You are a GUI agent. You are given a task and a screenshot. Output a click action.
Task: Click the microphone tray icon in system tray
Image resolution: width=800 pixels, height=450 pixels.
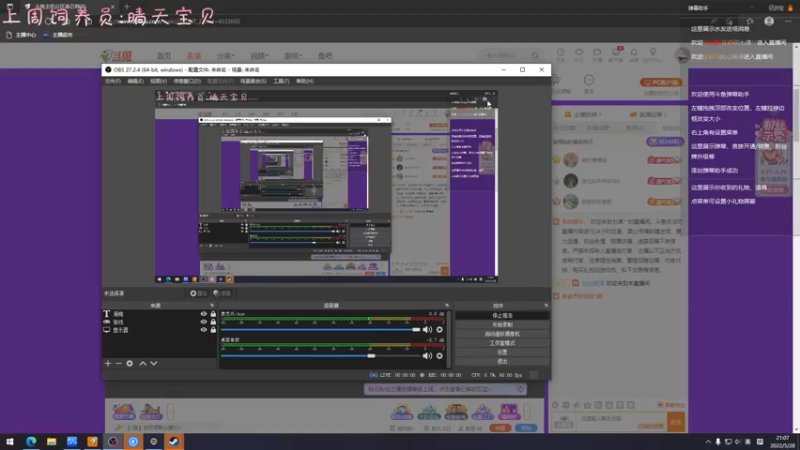point(718,442)
